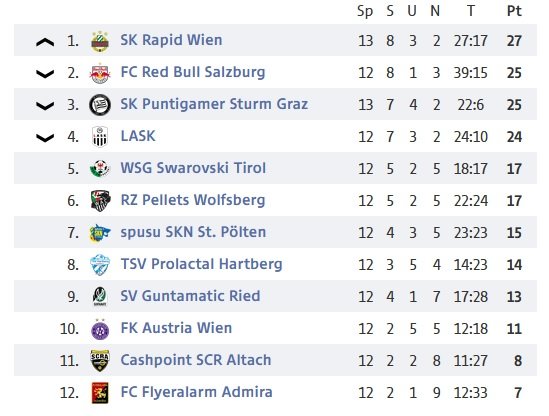Select the FC Flyeralarm Admira red crest
Viewport: 549px width, 416px height.
[100, 393]
